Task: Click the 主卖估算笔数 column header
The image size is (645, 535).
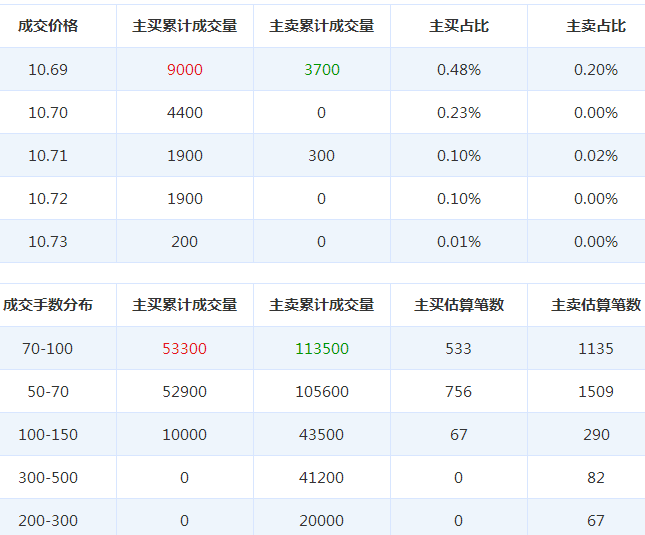Action: [x=596, y=305]
